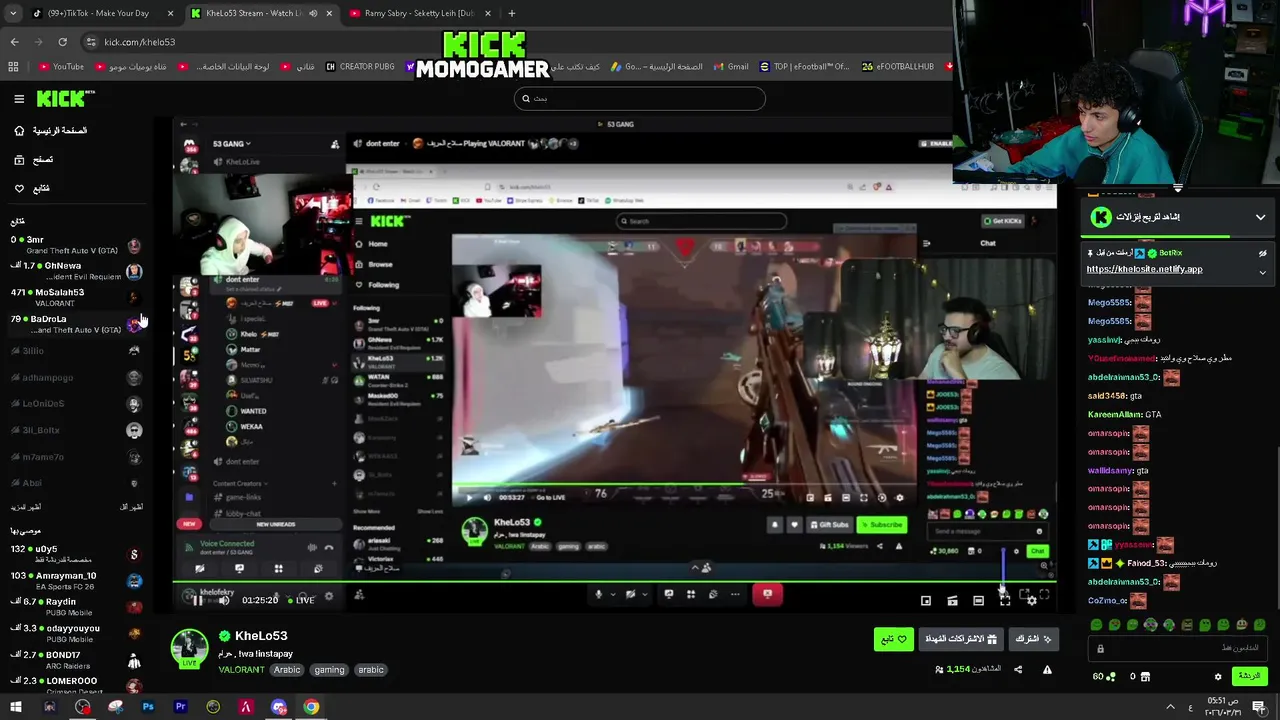Image resolution: width=1280 pixels, height=720 pixels.
Task: Select the gaming tag
Action: (329, 670)
